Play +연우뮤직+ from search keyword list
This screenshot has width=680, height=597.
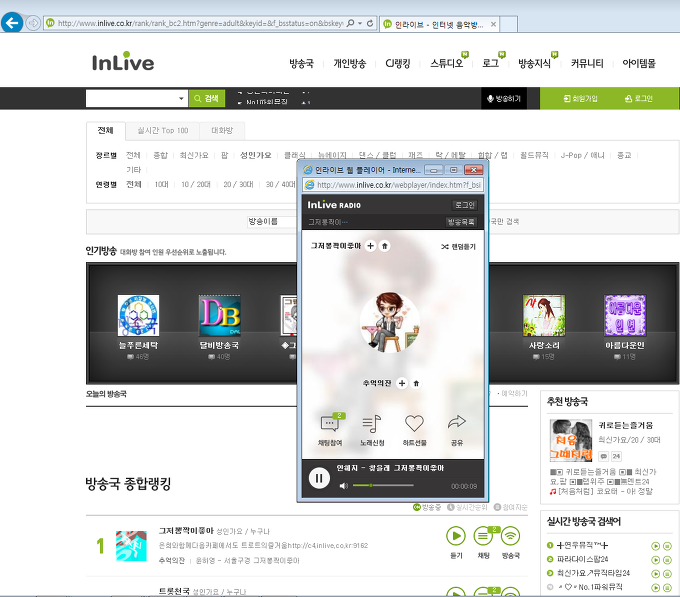coord(656,546)
